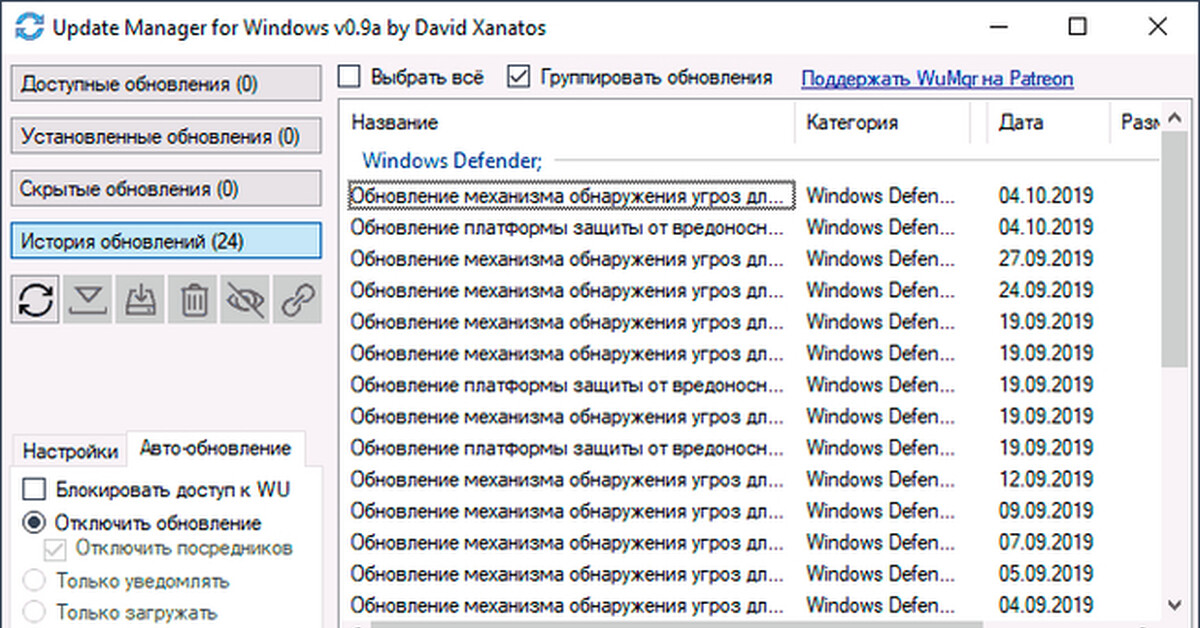Image resolution: width=1200 pixels, height=628 pixels.
Task: Select the update row dated 05.09.2019
Action: [750, 574]
